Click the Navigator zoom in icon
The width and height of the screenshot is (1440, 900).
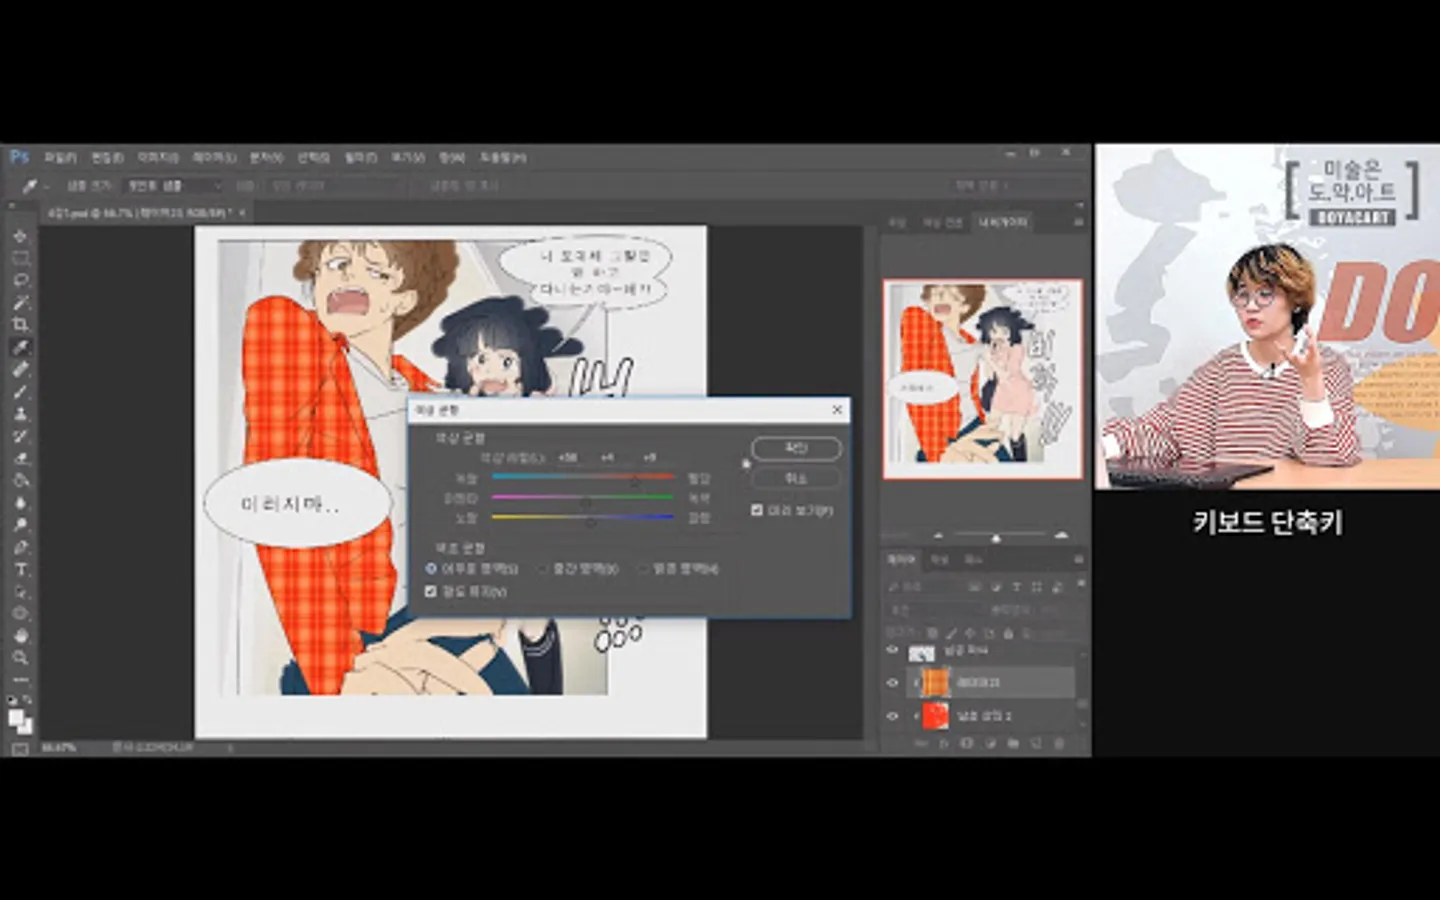tap(1061, 536)
